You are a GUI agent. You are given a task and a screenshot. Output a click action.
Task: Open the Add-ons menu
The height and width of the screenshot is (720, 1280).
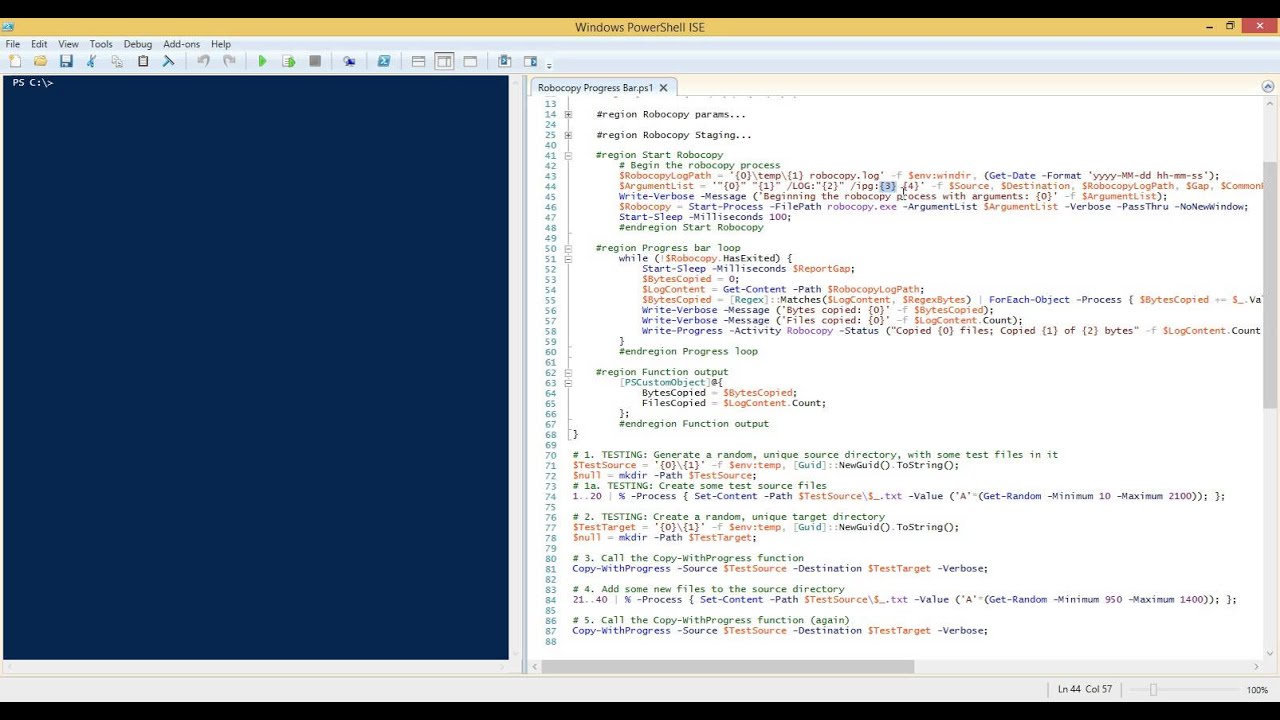(182, 44)
